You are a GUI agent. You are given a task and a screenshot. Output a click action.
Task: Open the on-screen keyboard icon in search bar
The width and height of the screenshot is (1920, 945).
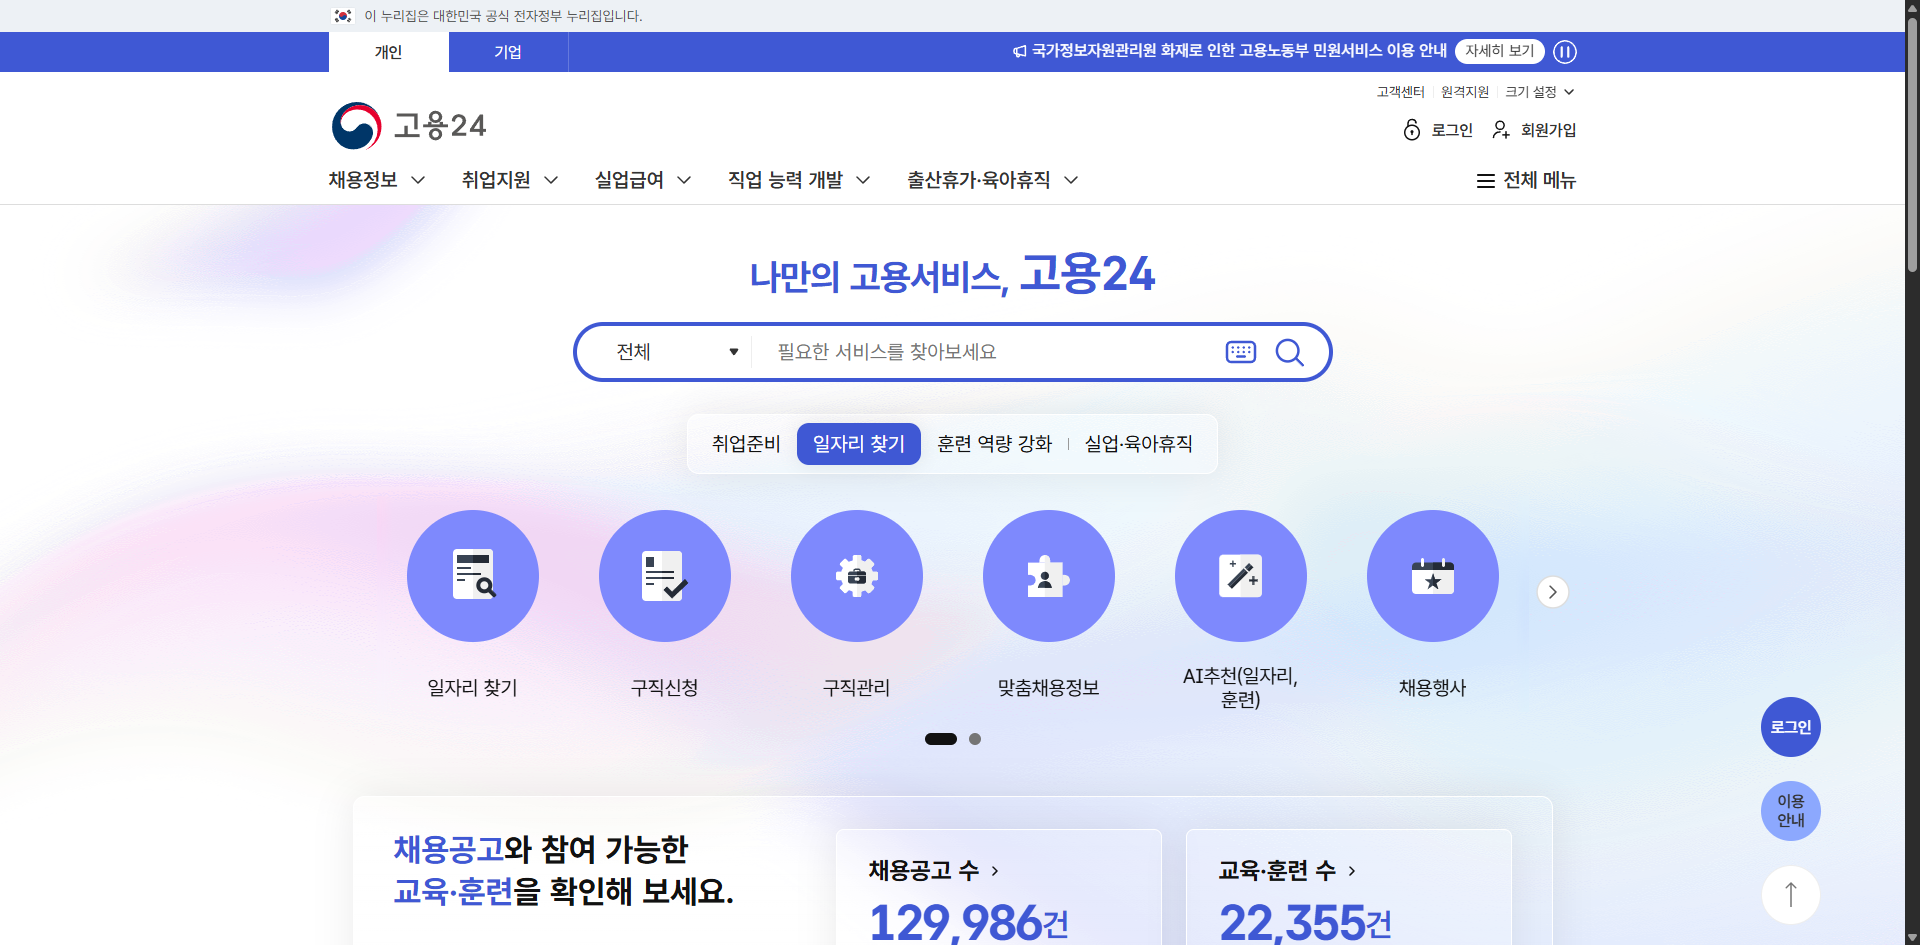1240,351
